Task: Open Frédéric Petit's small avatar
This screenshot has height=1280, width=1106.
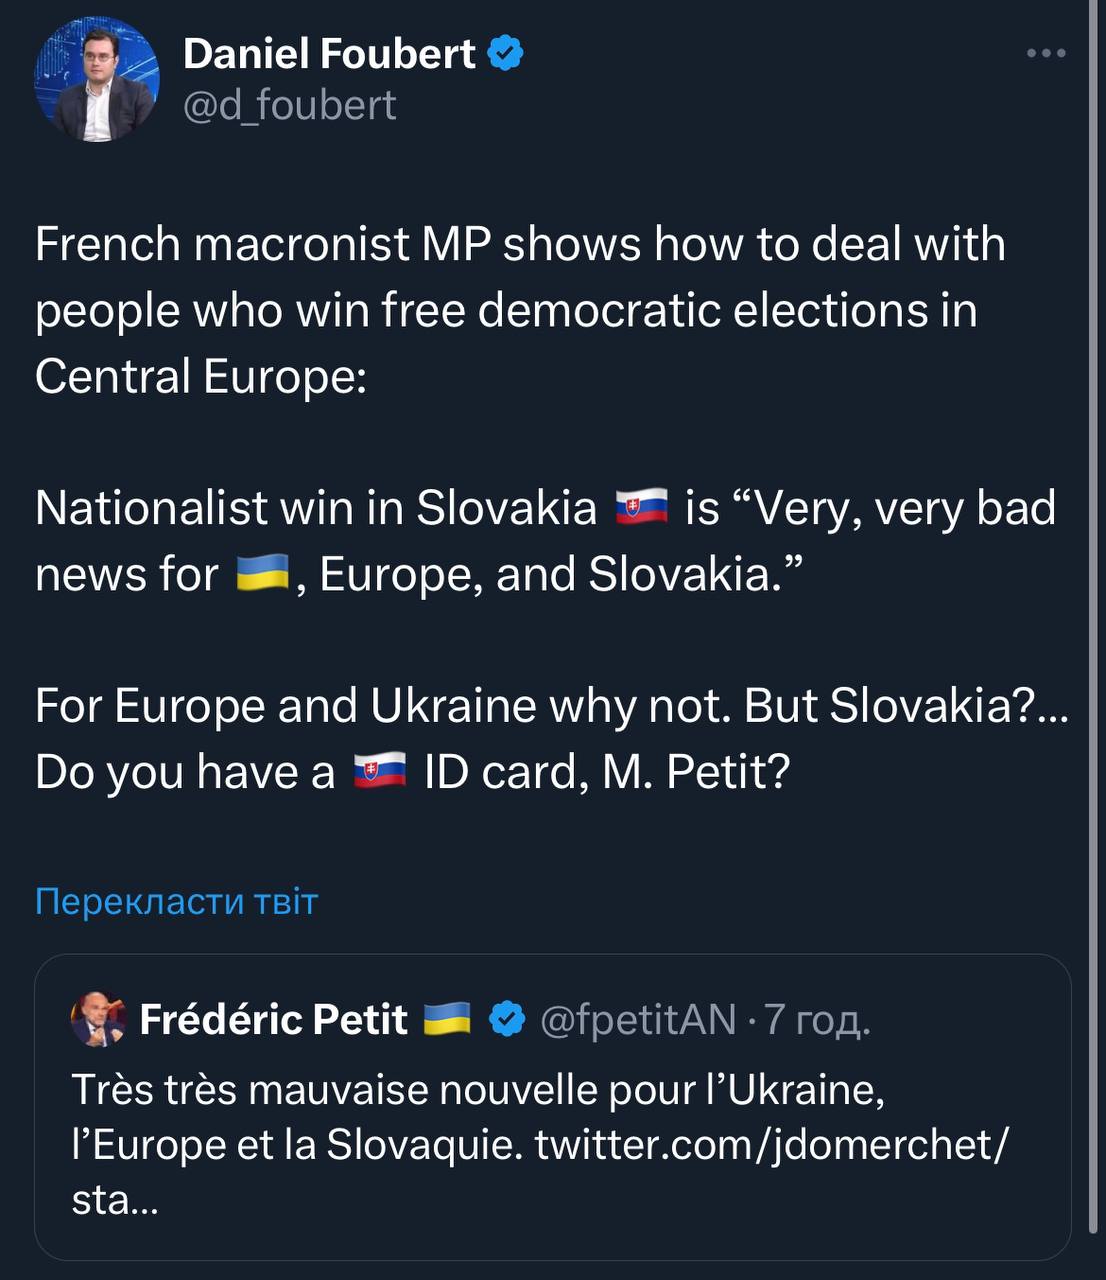Action: [97, 1020]
